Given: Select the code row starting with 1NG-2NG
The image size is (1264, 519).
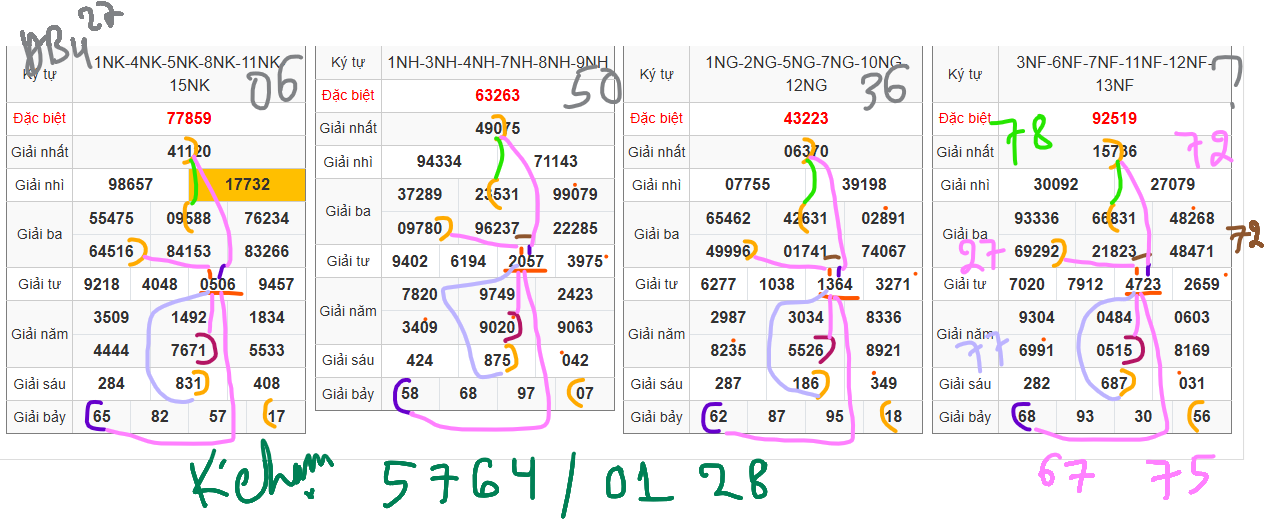Looking at the screenshot, I should coord(806,73).
